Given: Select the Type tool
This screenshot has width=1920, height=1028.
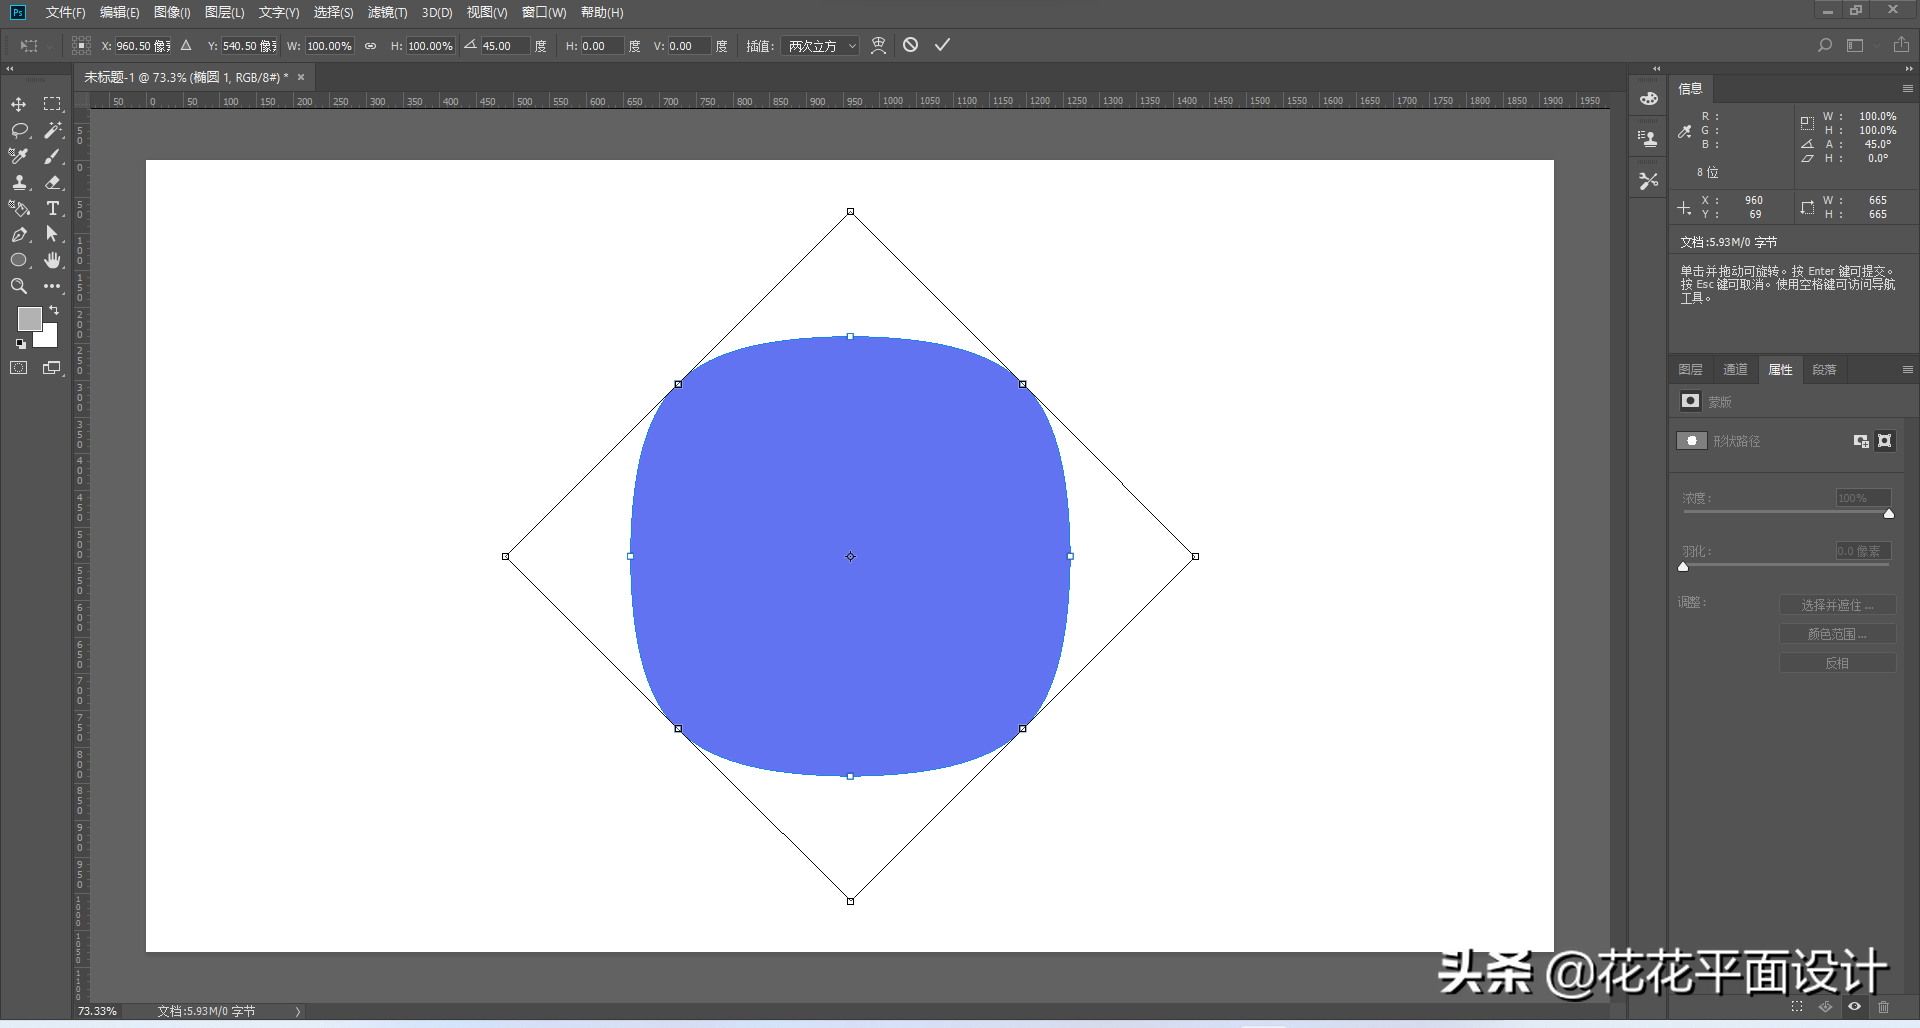Looking at the screenshot, I should tap(53, 209).
